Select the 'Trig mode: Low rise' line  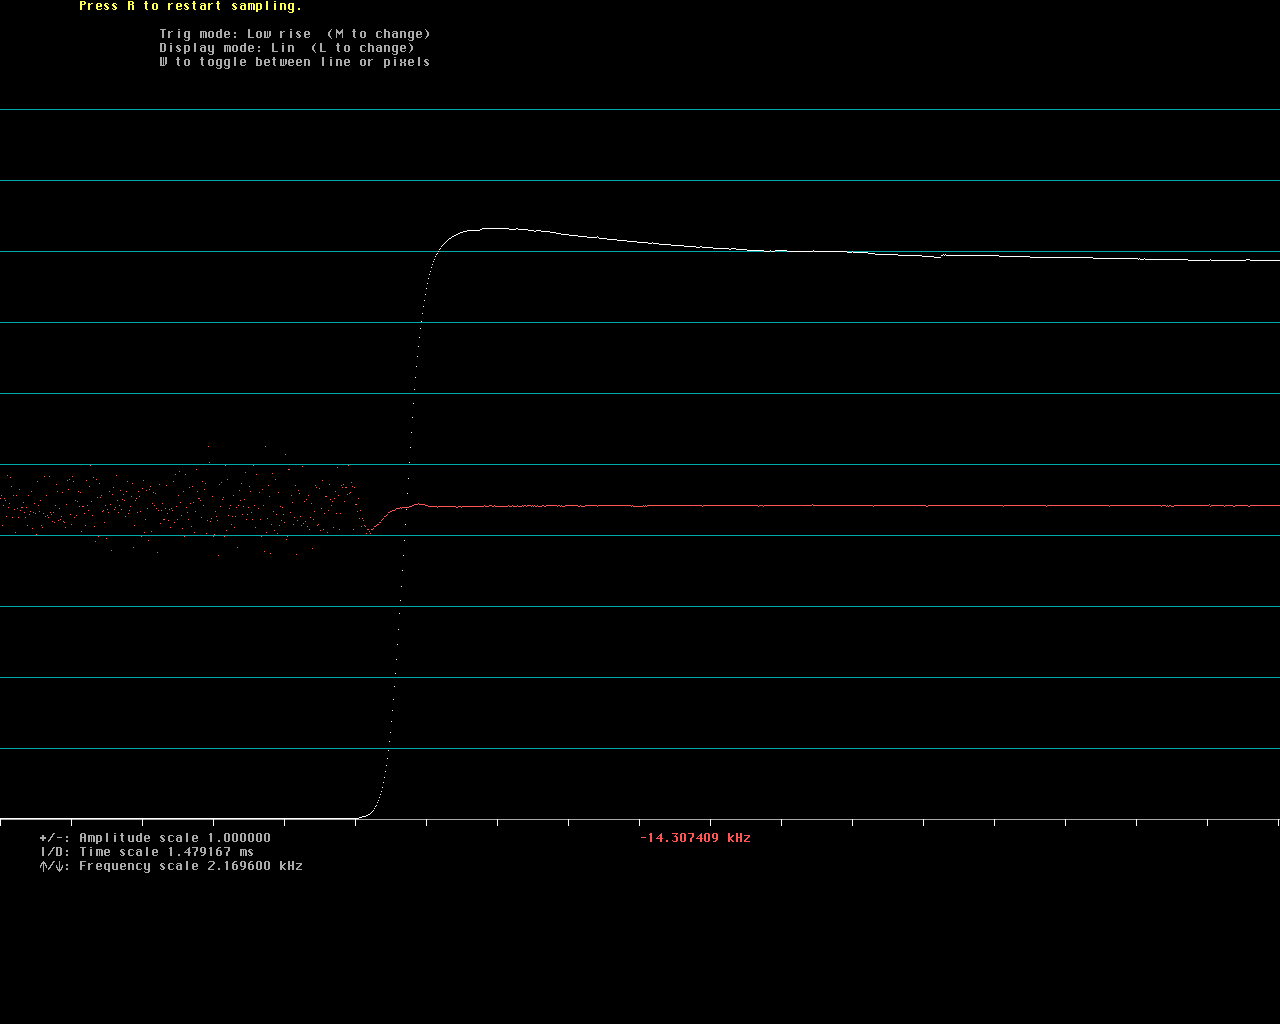(x=295, y=34)
